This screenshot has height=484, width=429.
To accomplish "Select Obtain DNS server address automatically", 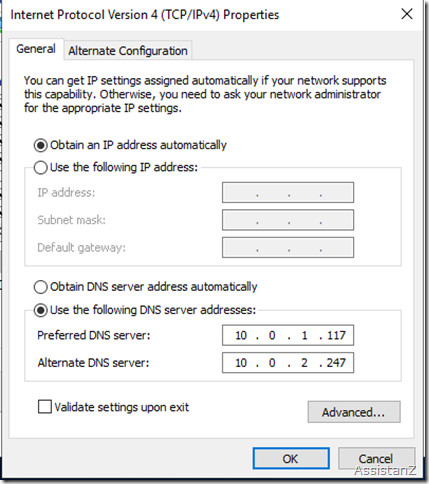I will pos(41,287).
